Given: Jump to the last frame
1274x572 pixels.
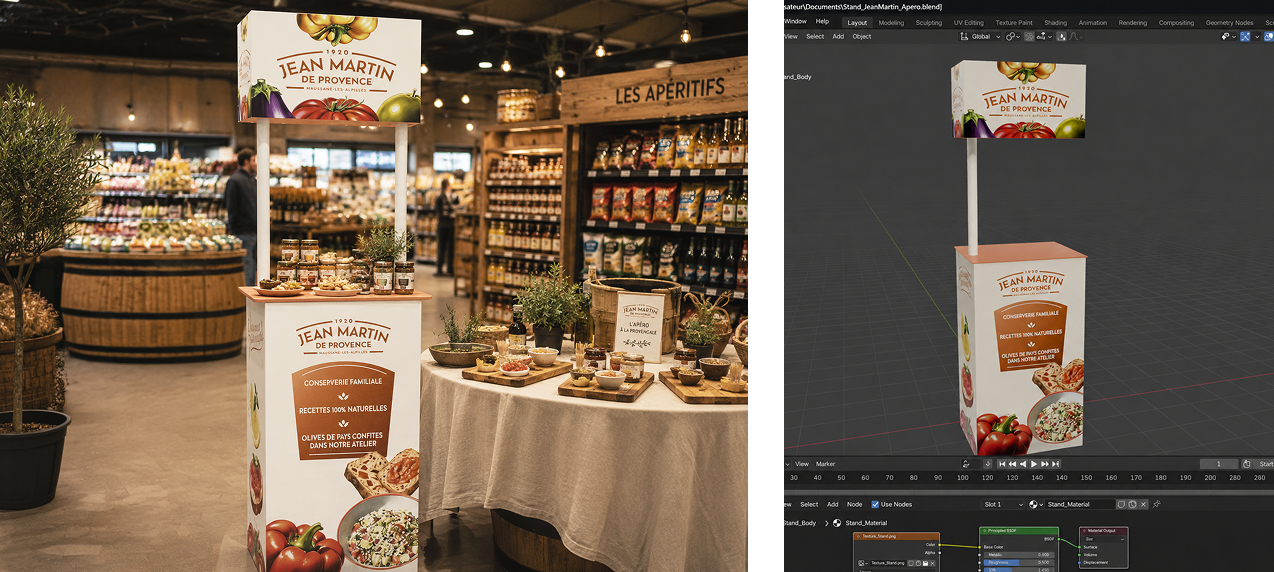Looking at the screenshot, I should [x=1055, y=464].
